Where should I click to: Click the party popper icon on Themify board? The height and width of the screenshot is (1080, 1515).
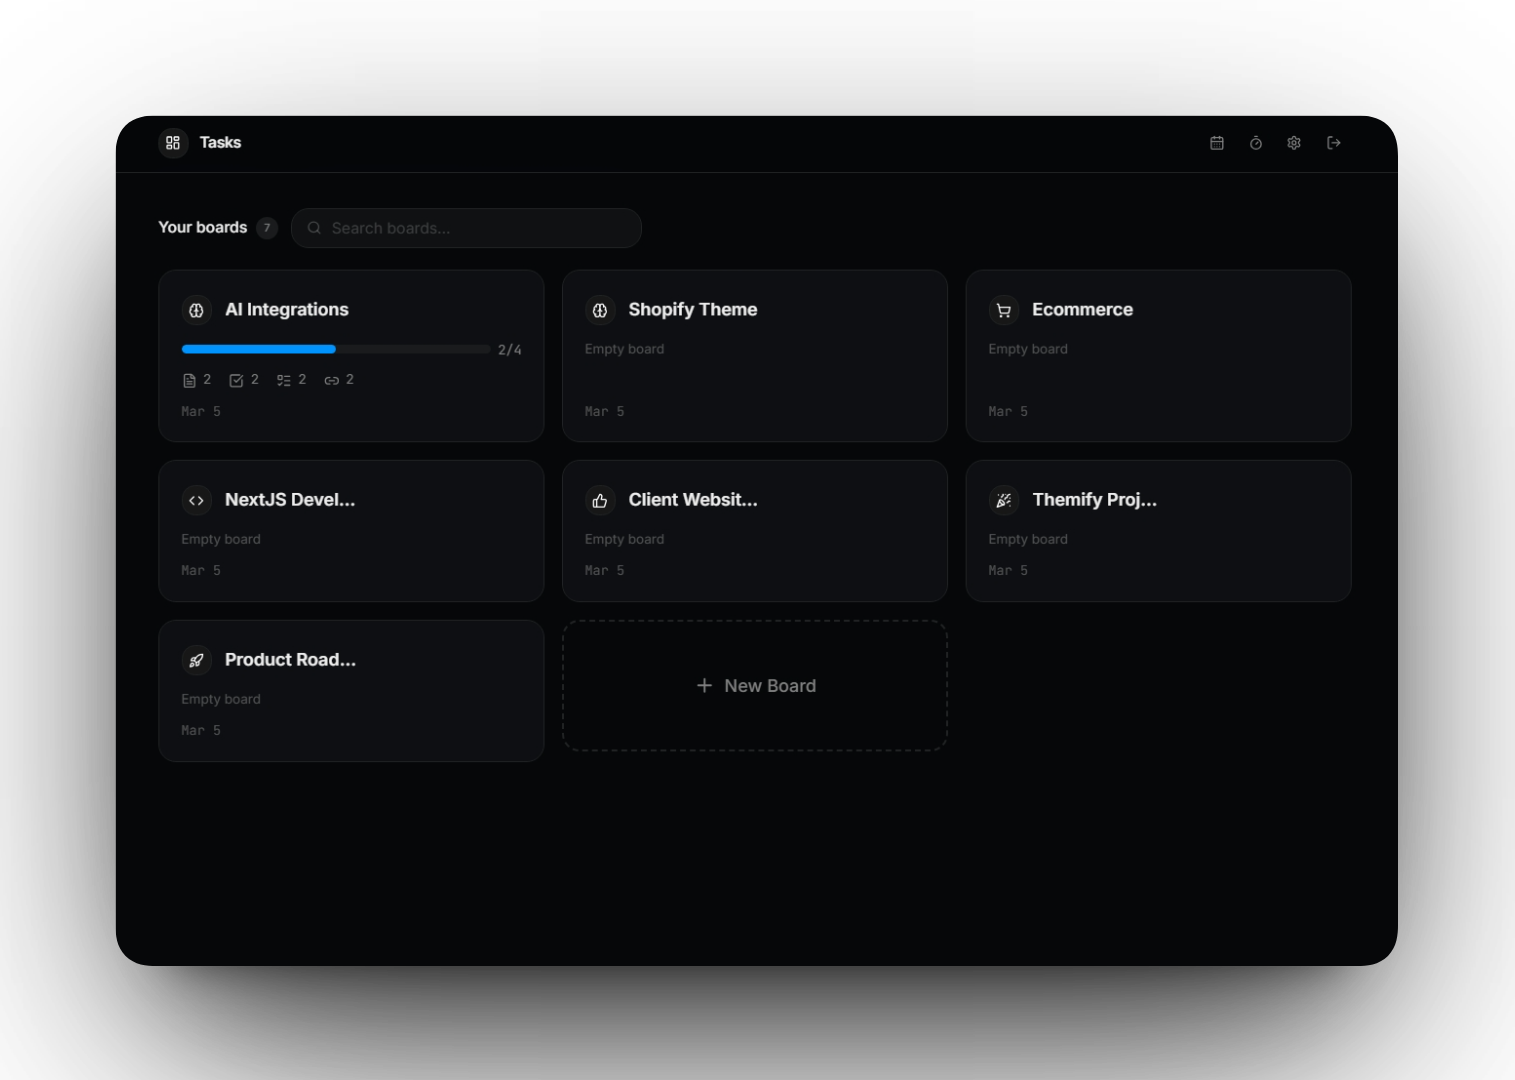click(1004, 500)
